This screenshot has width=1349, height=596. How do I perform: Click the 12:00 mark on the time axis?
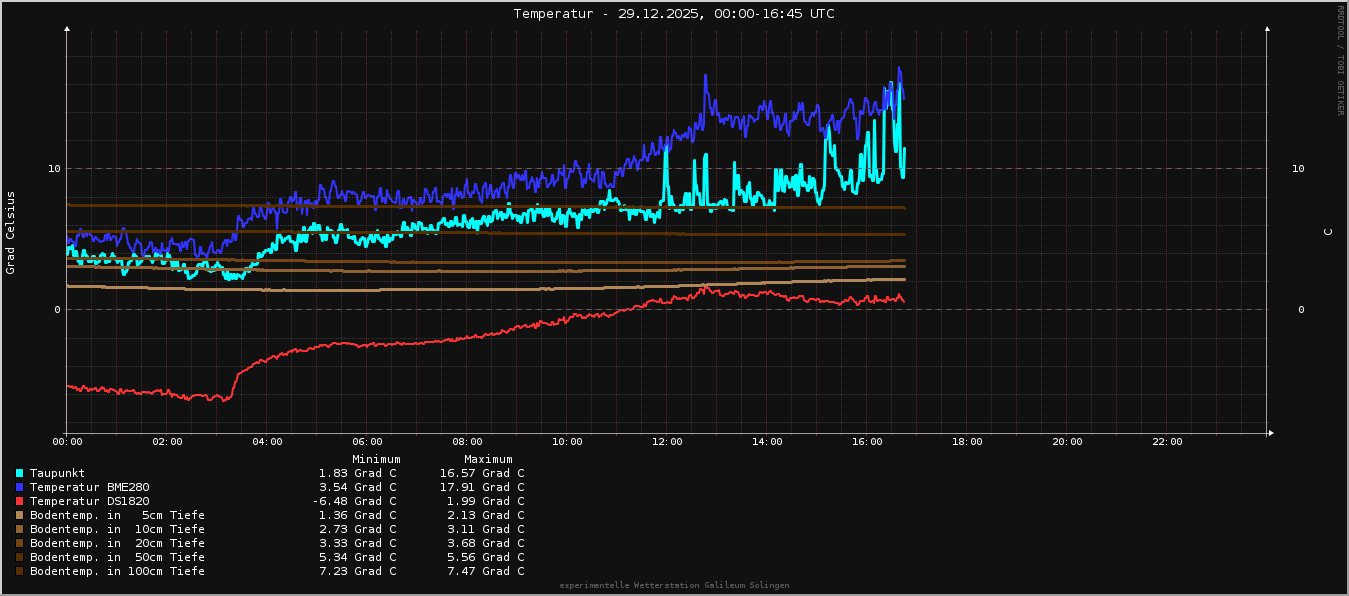coord(667,442)
